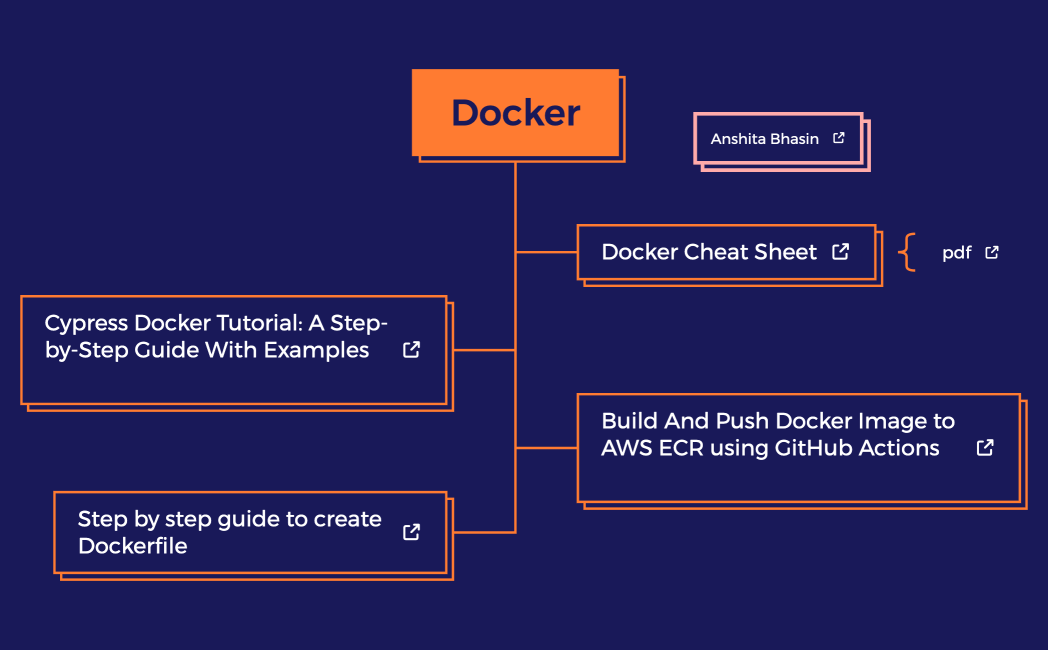Click the link icon on the Cypress Docker Tutorial node

[410, 350]
